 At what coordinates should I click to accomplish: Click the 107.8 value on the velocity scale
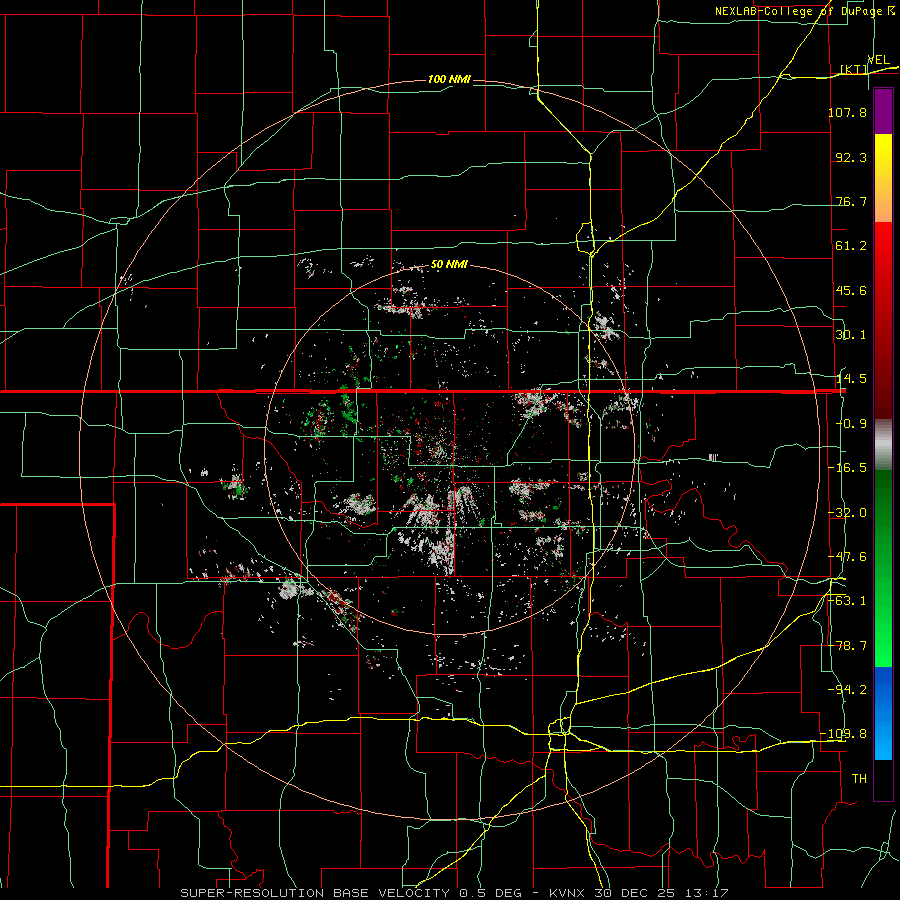(x=847, y=112)
